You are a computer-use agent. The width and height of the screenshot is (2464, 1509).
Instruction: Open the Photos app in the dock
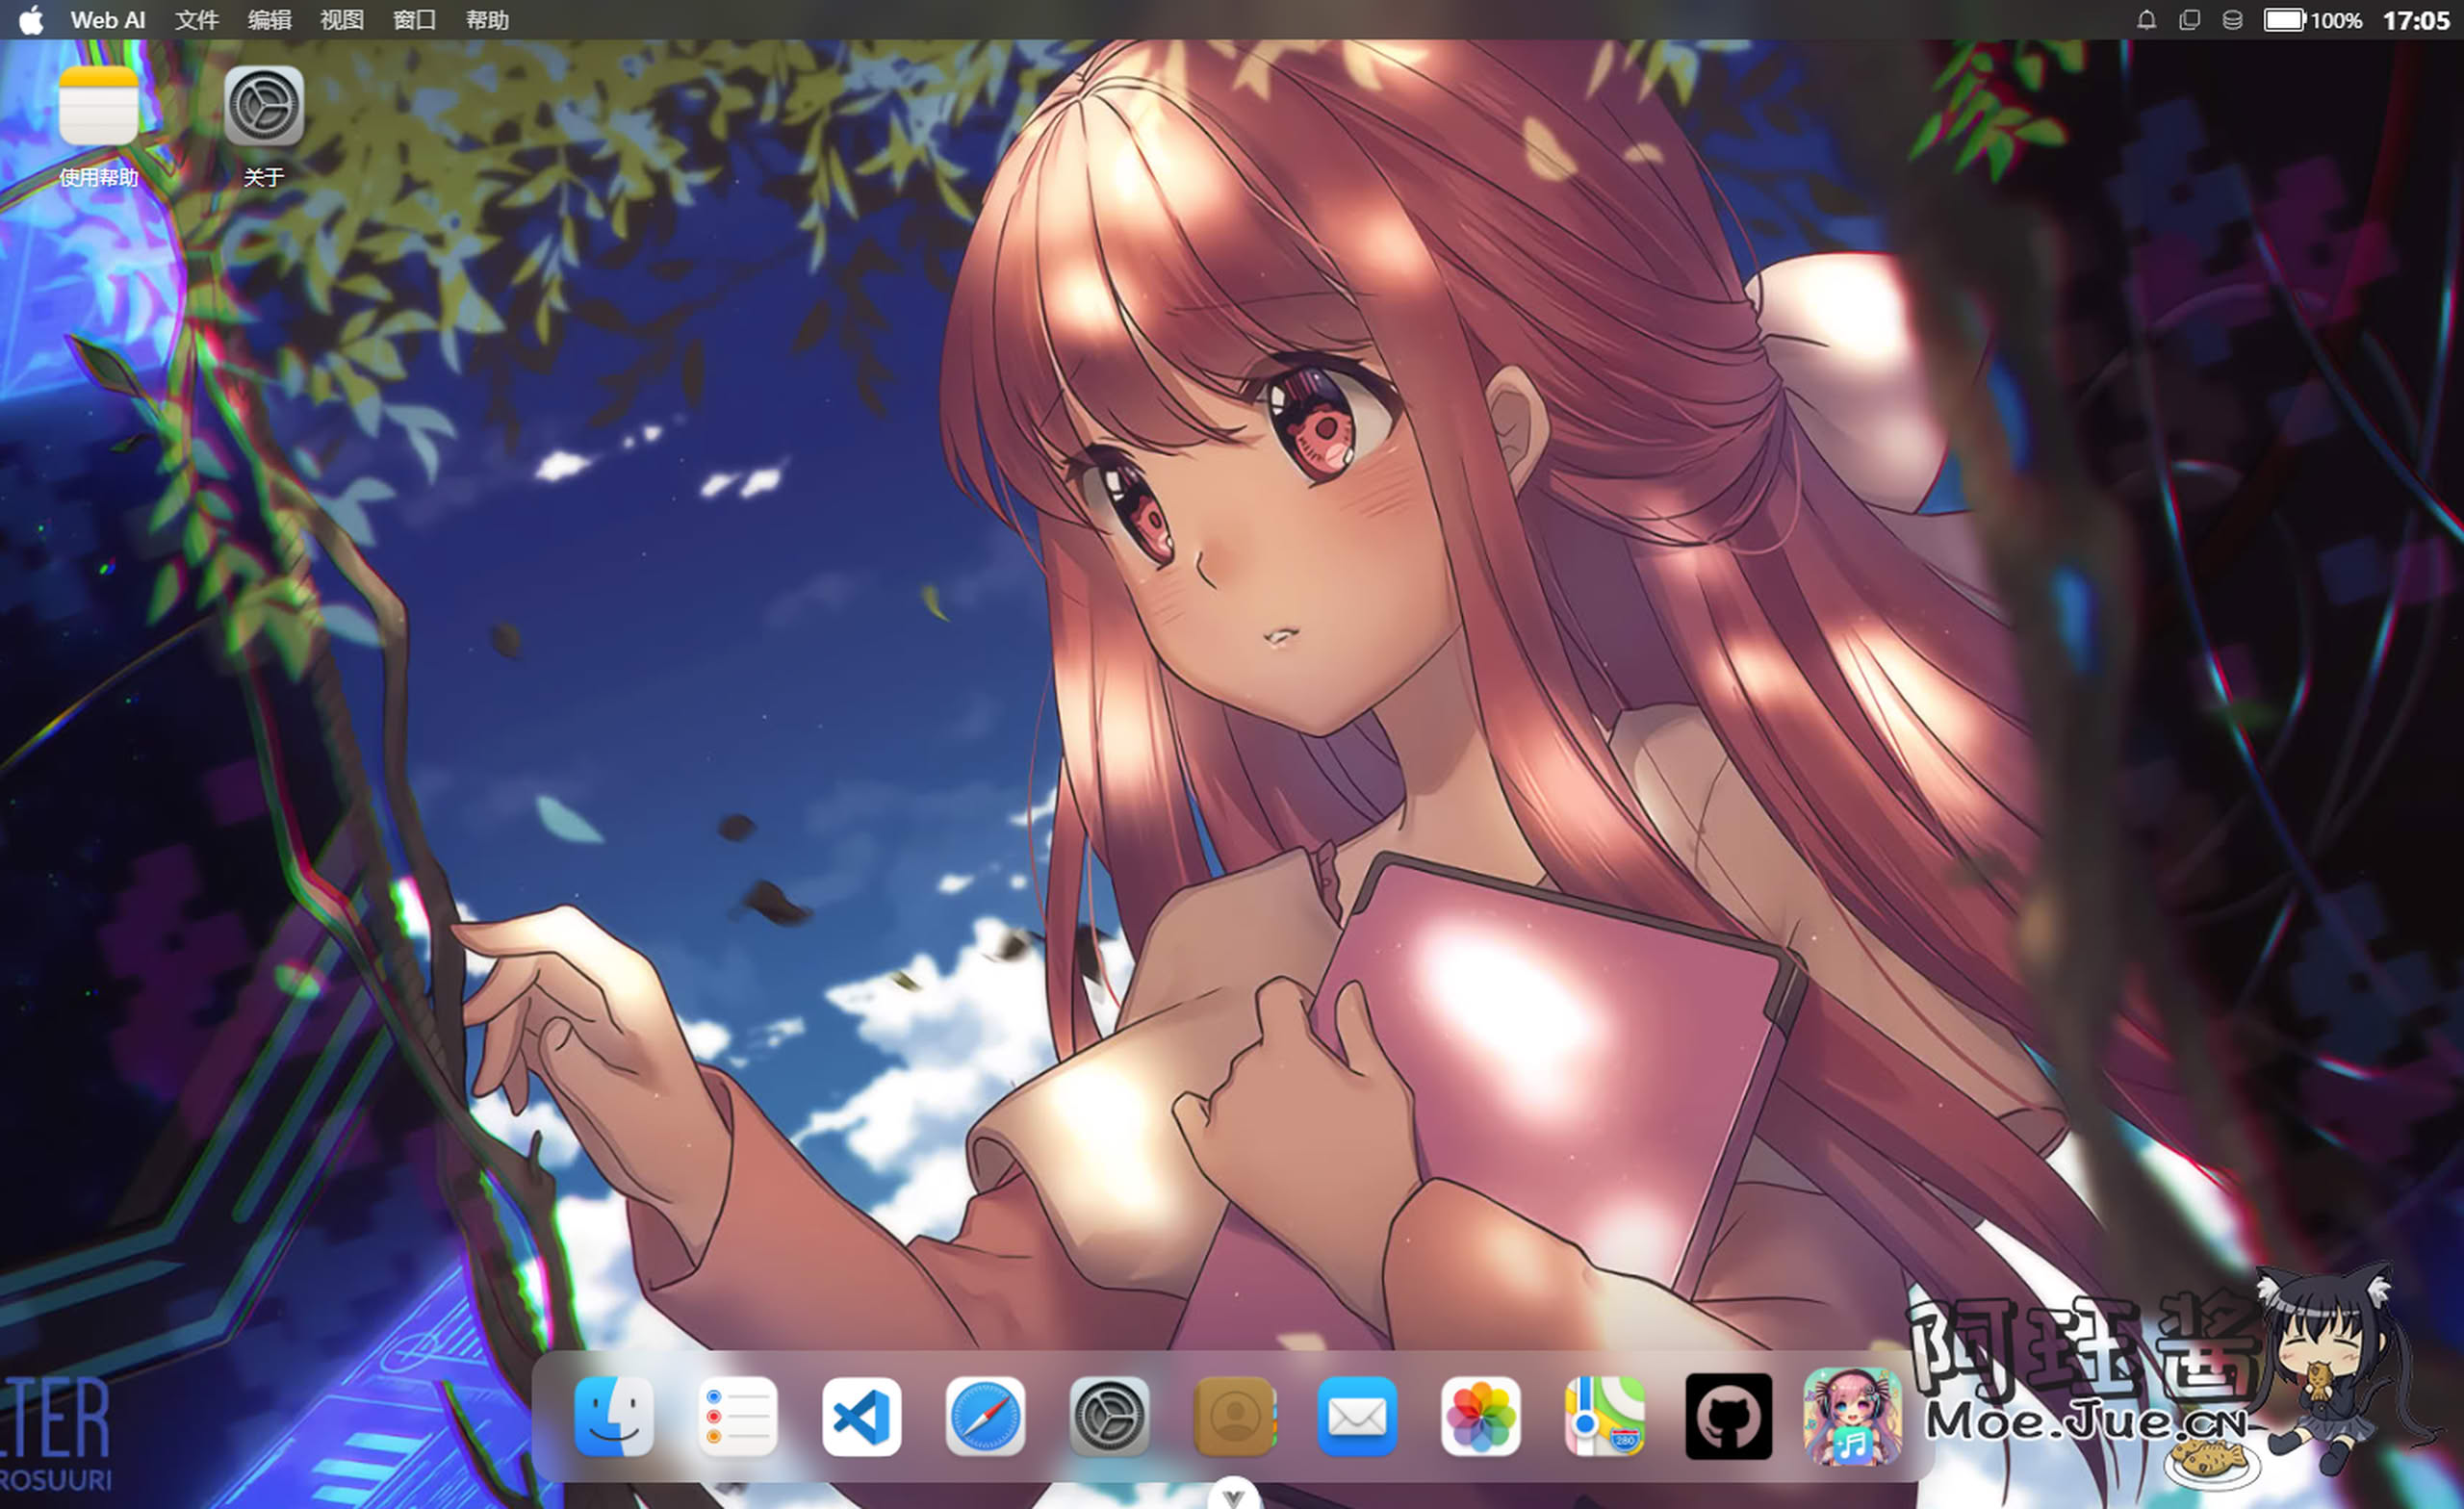(x=1481, y=1416)
